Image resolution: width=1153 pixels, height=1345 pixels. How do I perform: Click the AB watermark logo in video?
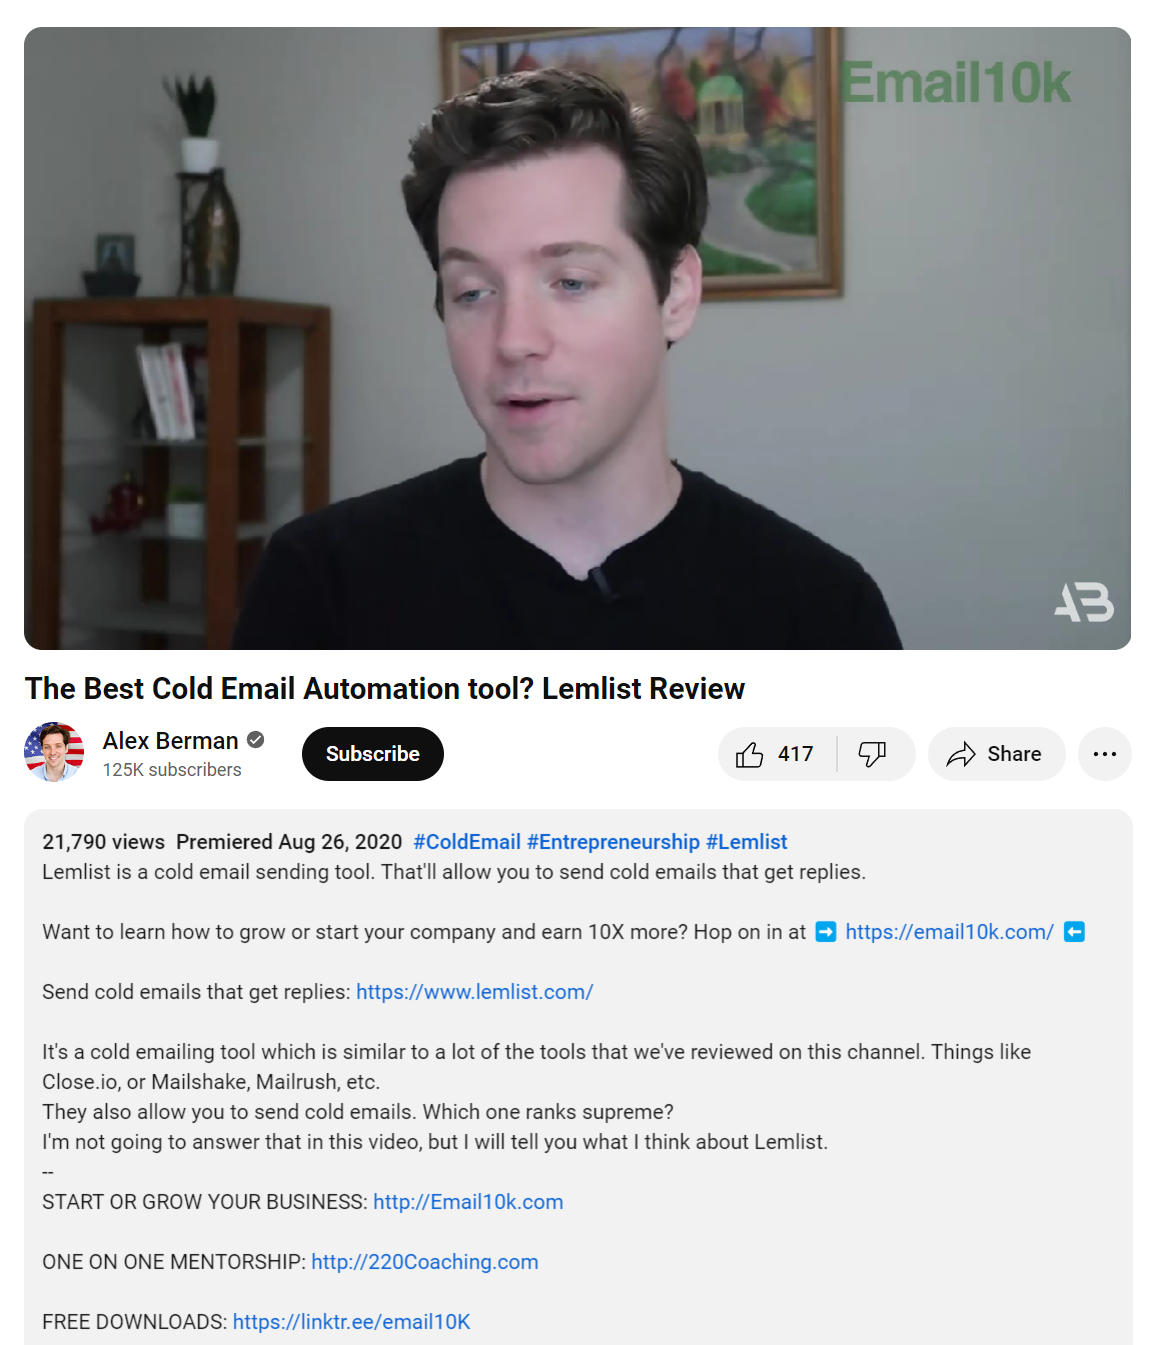point(1084,602)
